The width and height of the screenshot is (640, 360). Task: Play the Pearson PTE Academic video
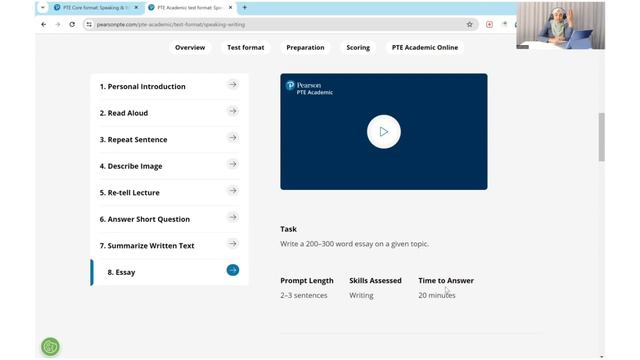click(x=384, y=131)
